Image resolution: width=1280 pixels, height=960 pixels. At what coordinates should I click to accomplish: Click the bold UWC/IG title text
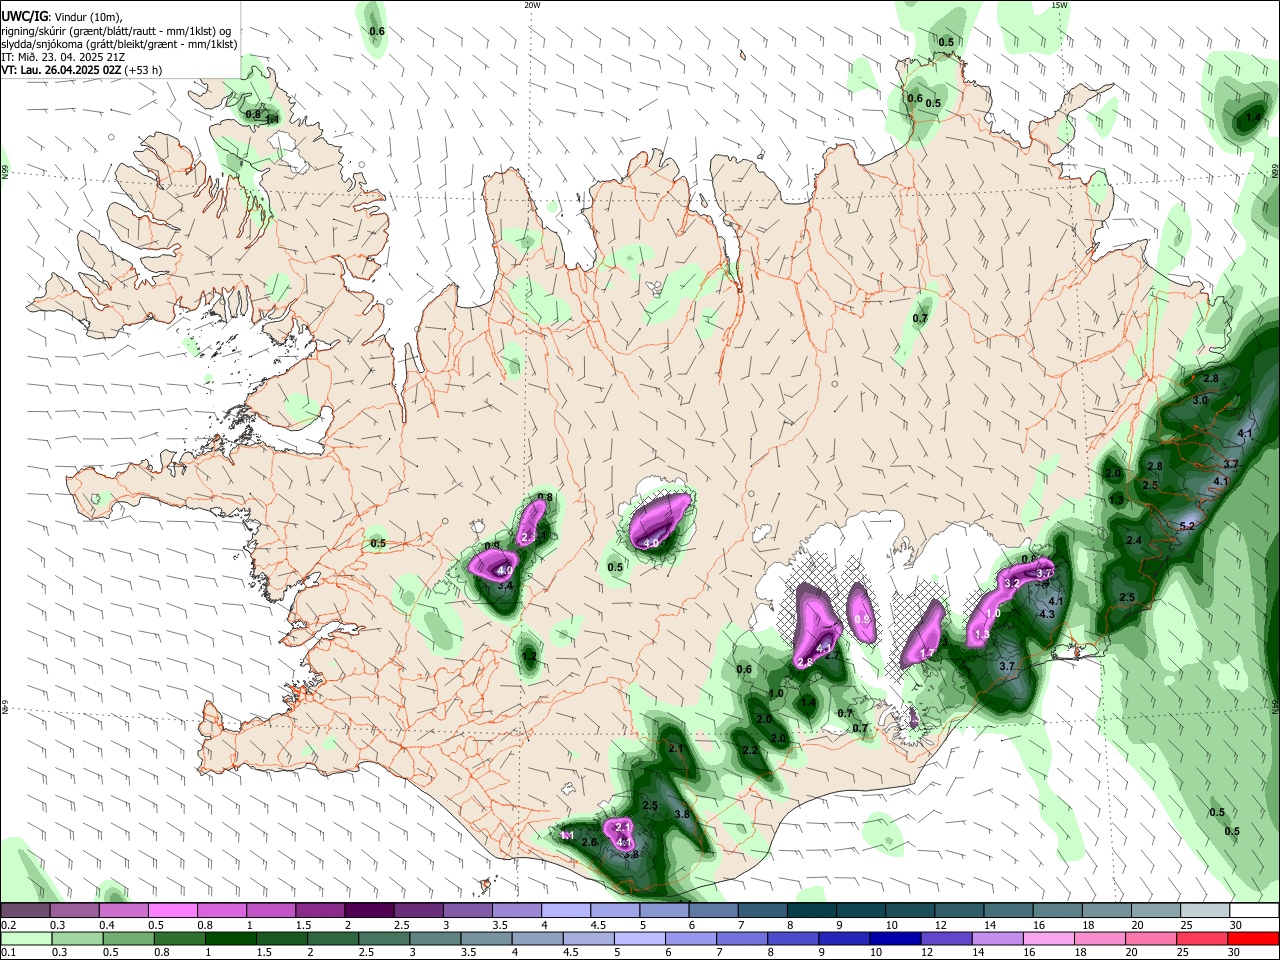tap(24, 17)
